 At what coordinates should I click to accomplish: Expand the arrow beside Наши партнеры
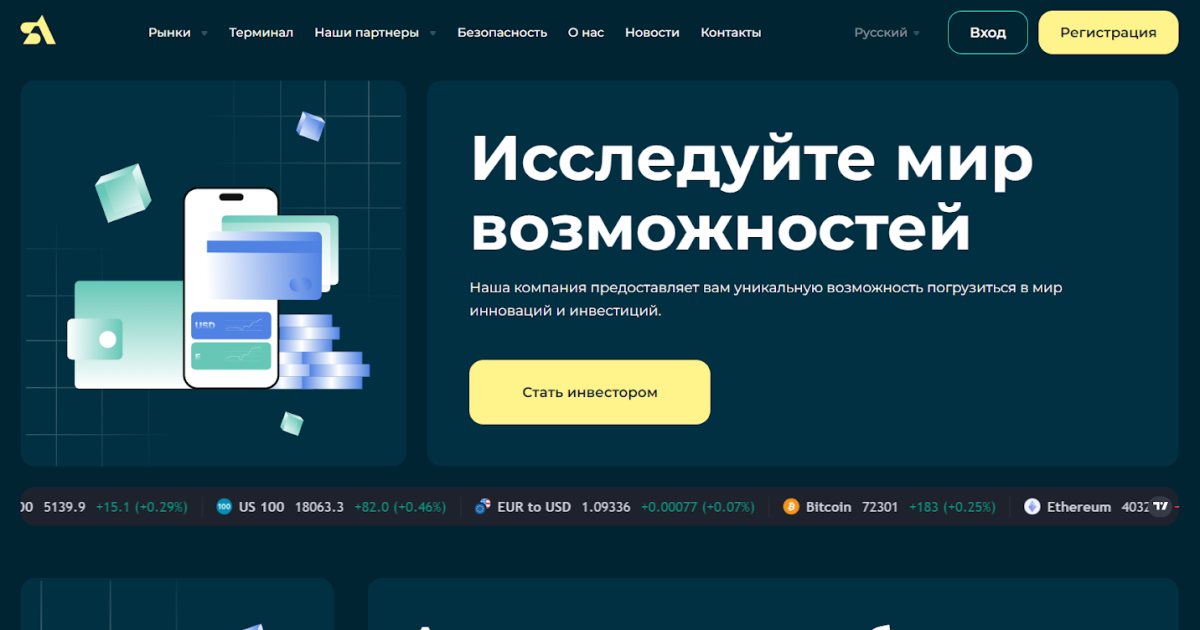click(433, 33)
